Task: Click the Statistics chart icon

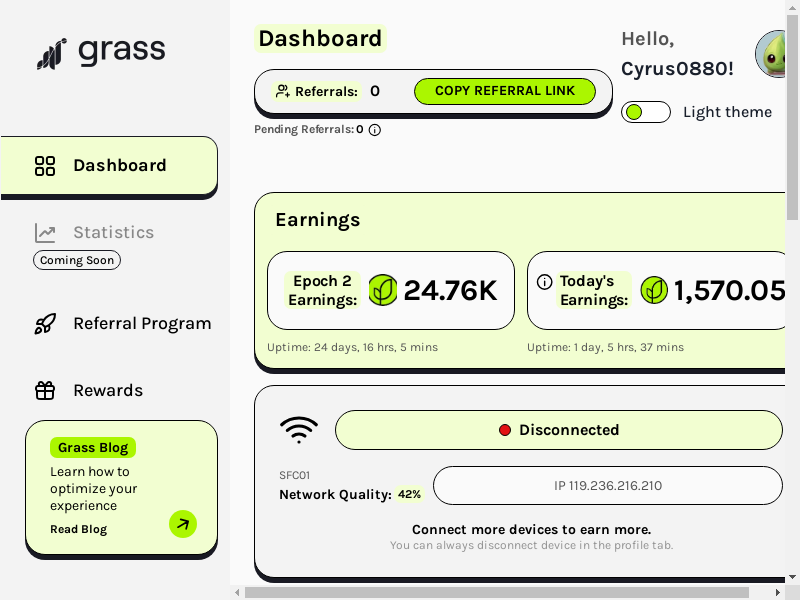Action: point(45,233)
